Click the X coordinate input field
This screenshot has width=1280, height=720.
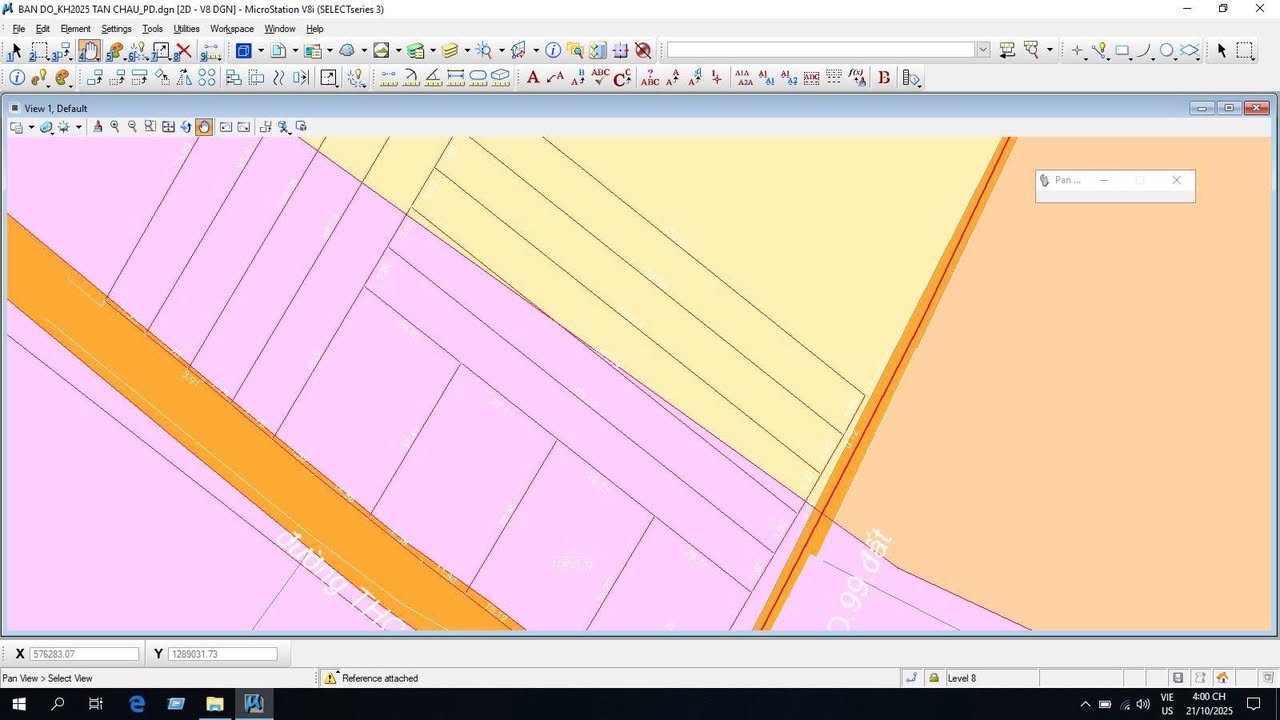pos(84,654)
